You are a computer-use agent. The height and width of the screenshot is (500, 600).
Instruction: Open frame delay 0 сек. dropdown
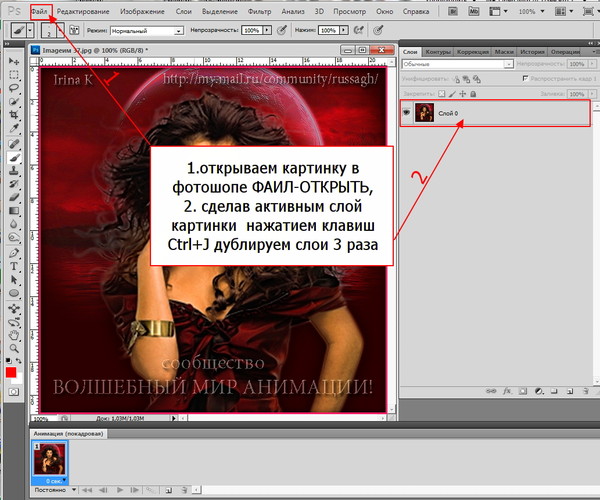click(x=55, y=481)
